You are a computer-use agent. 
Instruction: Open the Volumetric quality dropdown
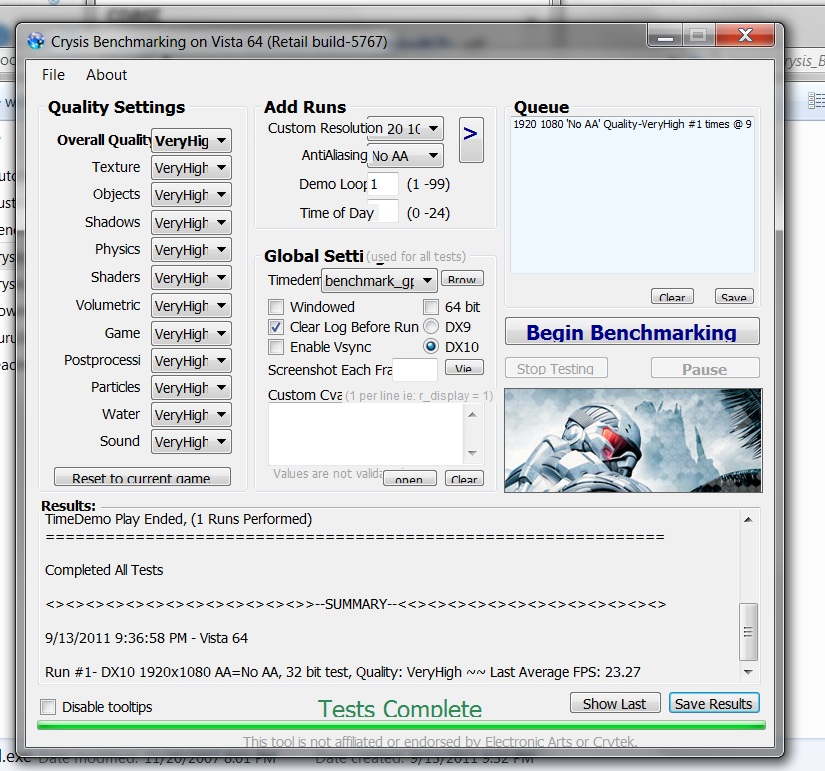(191, 306)
